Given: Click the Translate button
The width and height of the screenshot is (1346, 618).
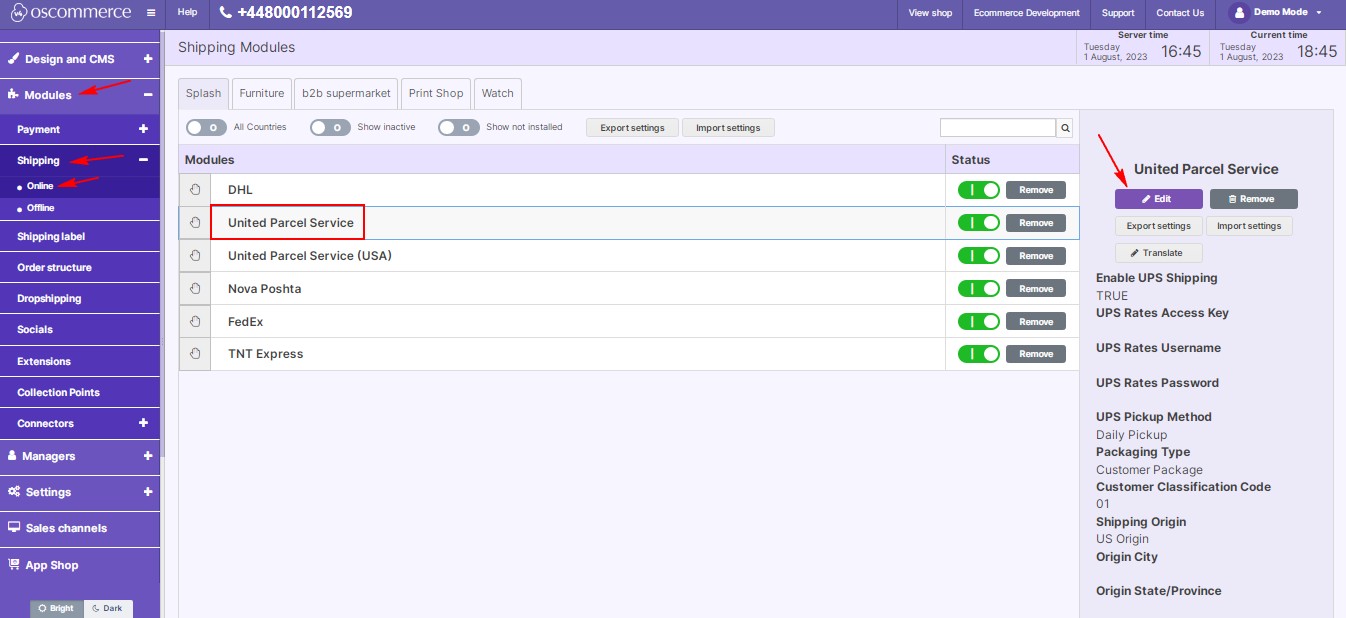Looking at the screenshot, I should (x=1159, y=253).
